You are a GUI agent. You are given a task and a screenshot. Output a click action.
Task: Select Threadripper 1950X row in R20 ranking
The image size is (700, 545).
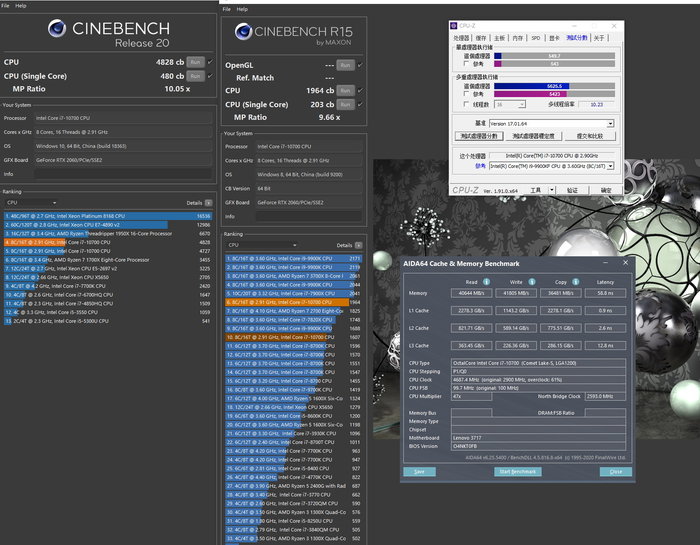107,233
